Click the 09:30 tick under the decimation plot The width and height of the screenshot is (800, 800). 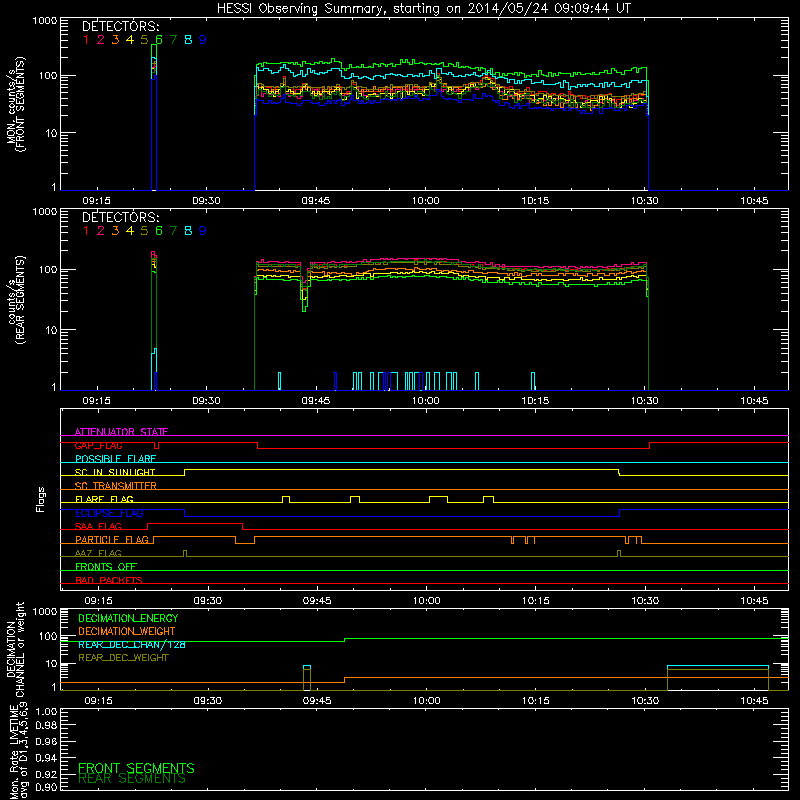208,701
